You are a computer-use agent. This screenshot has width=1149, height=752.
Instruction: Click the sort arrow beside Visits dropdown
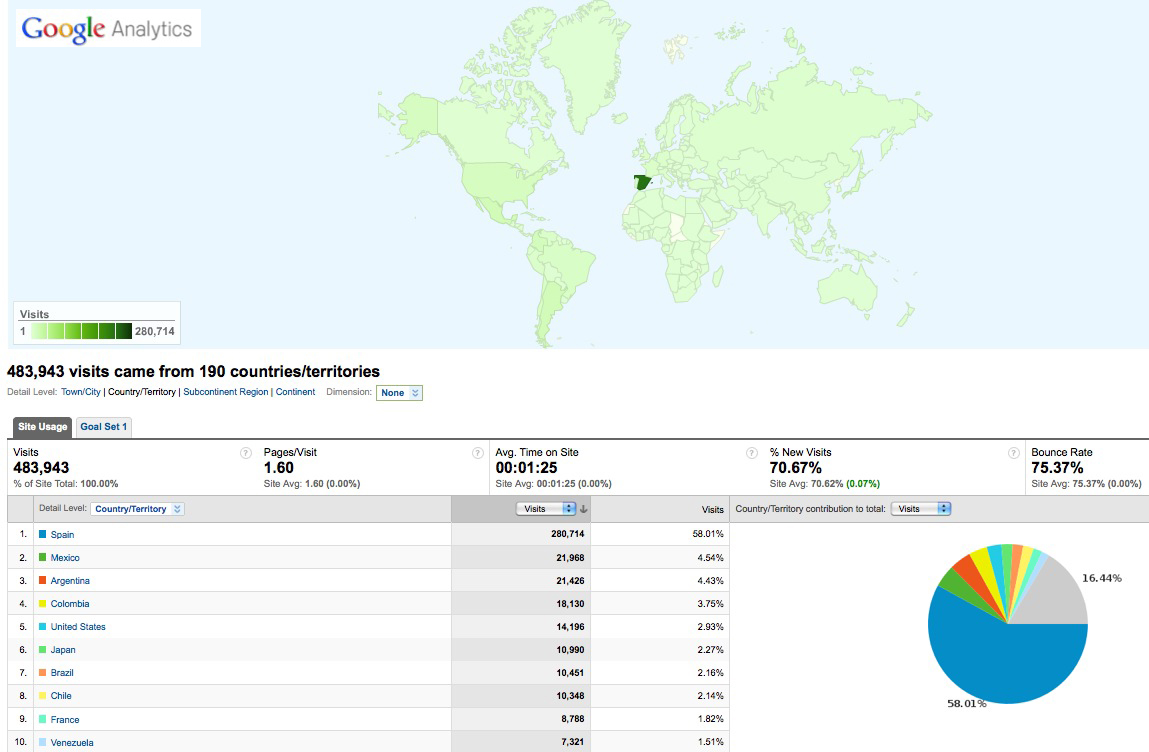click(x=584, y=509)
